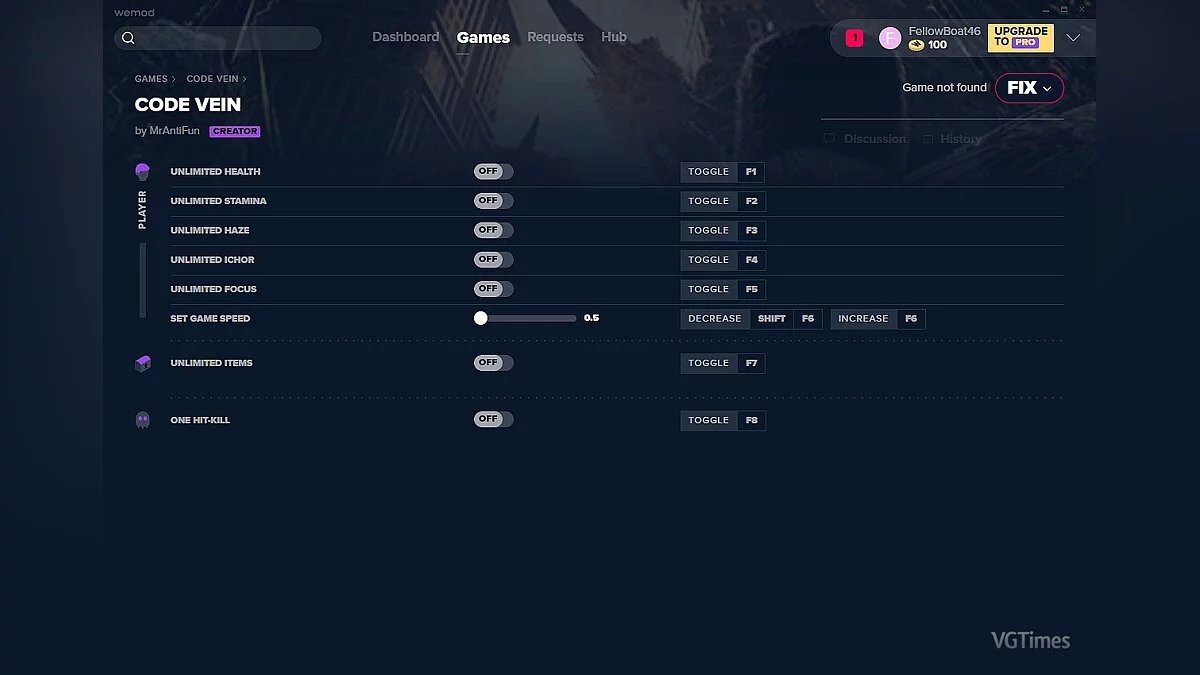This screenshot has width=1200, height=675.
Task: Enable Unlimited Haze switch
Action: click(493, 230)
